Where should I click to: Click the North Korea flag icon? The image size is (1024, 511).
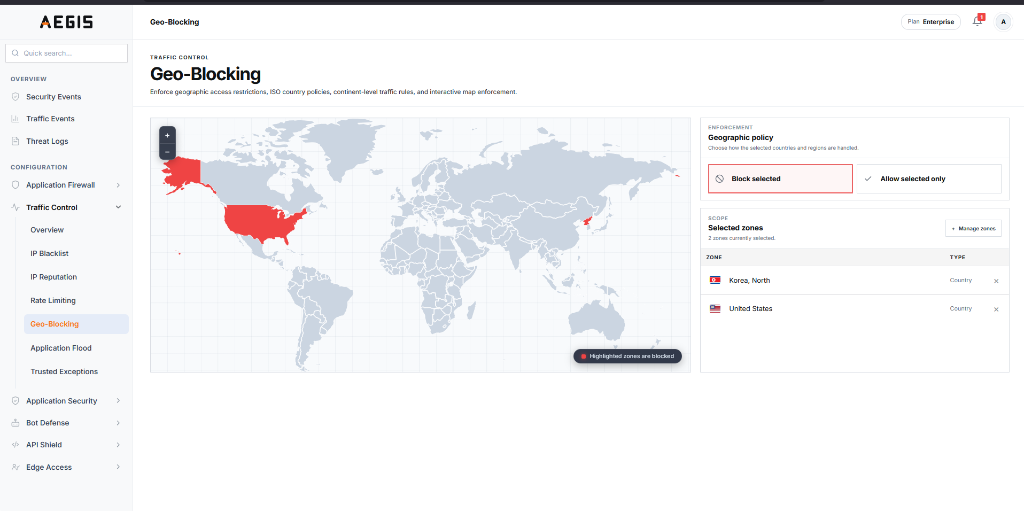[715, 280]
